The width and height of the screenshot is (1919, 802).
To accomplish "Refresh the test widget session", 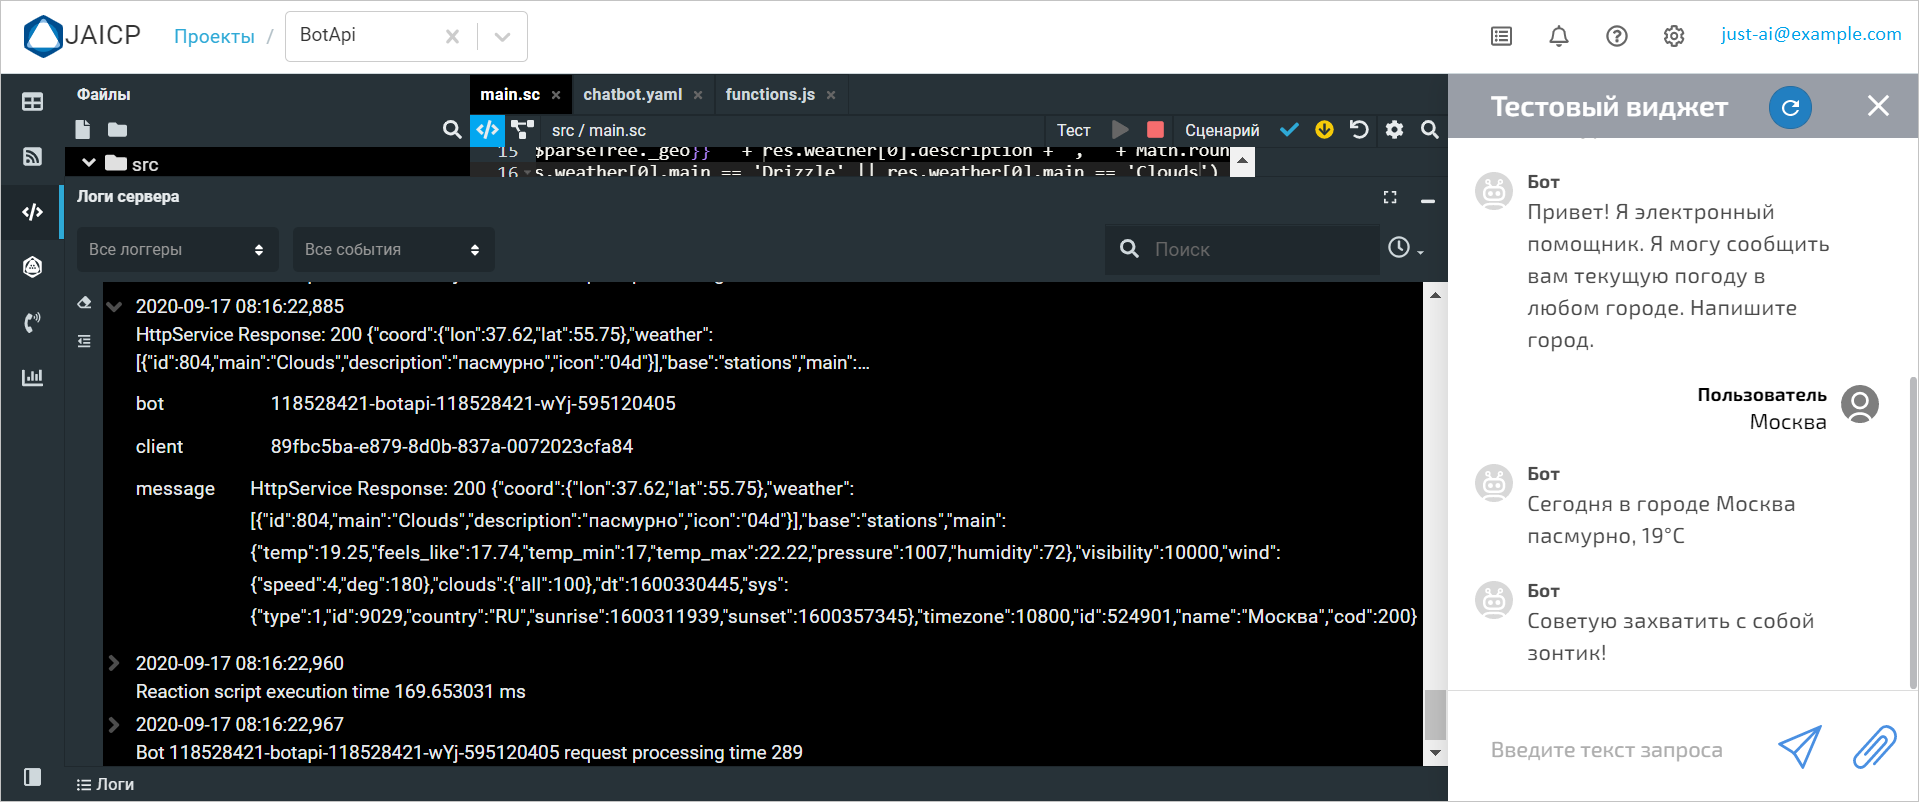I will [1790, 107].
